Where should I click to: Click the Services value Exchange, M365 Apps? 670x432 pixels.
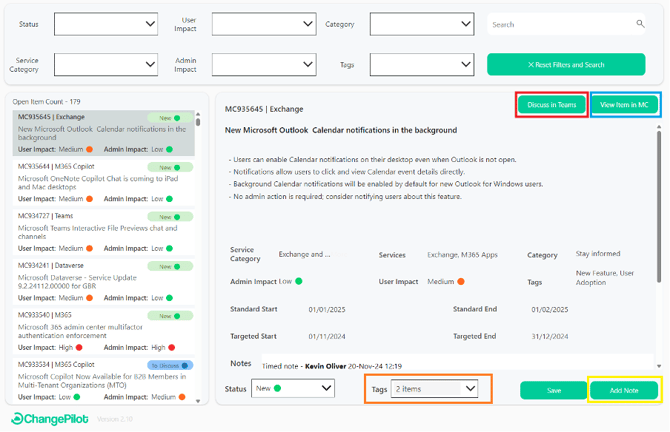click(462, 255)
